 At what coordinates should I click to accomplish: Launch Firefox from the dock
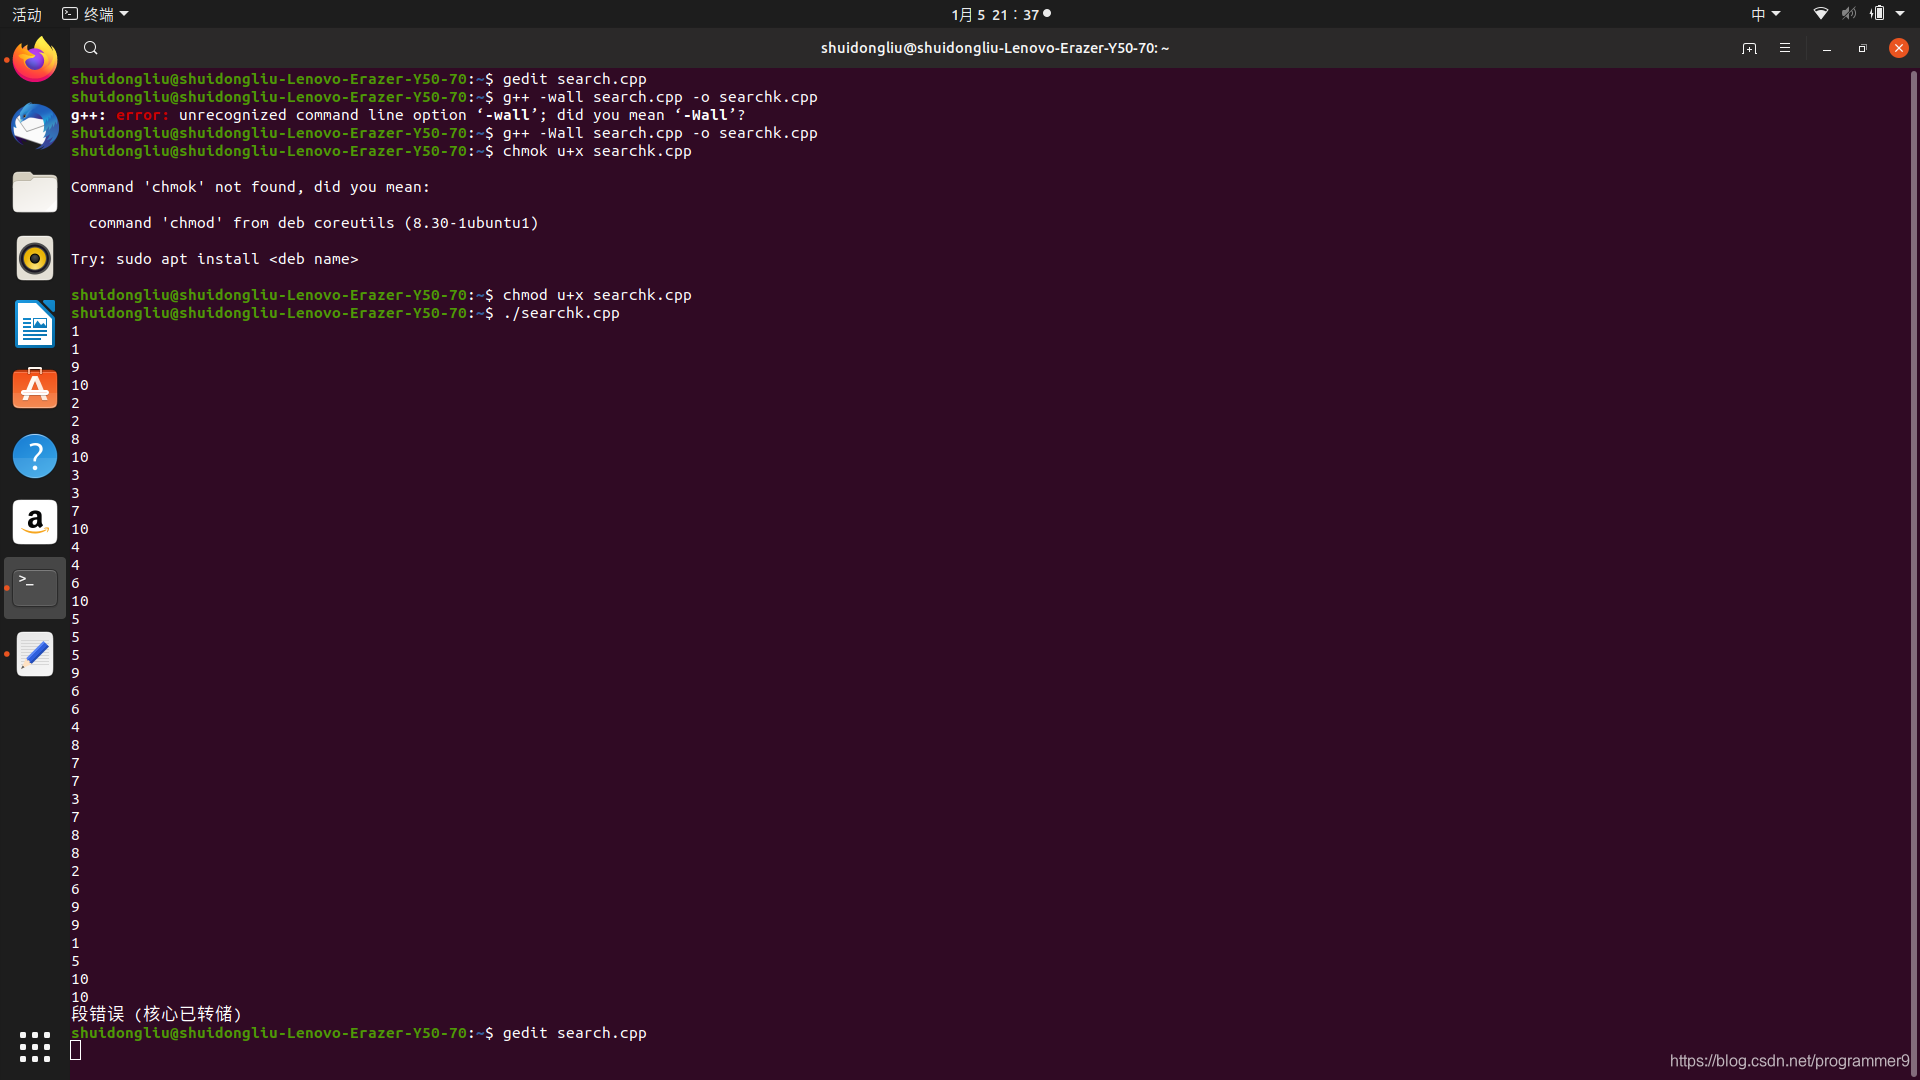[x=35, y=60]
